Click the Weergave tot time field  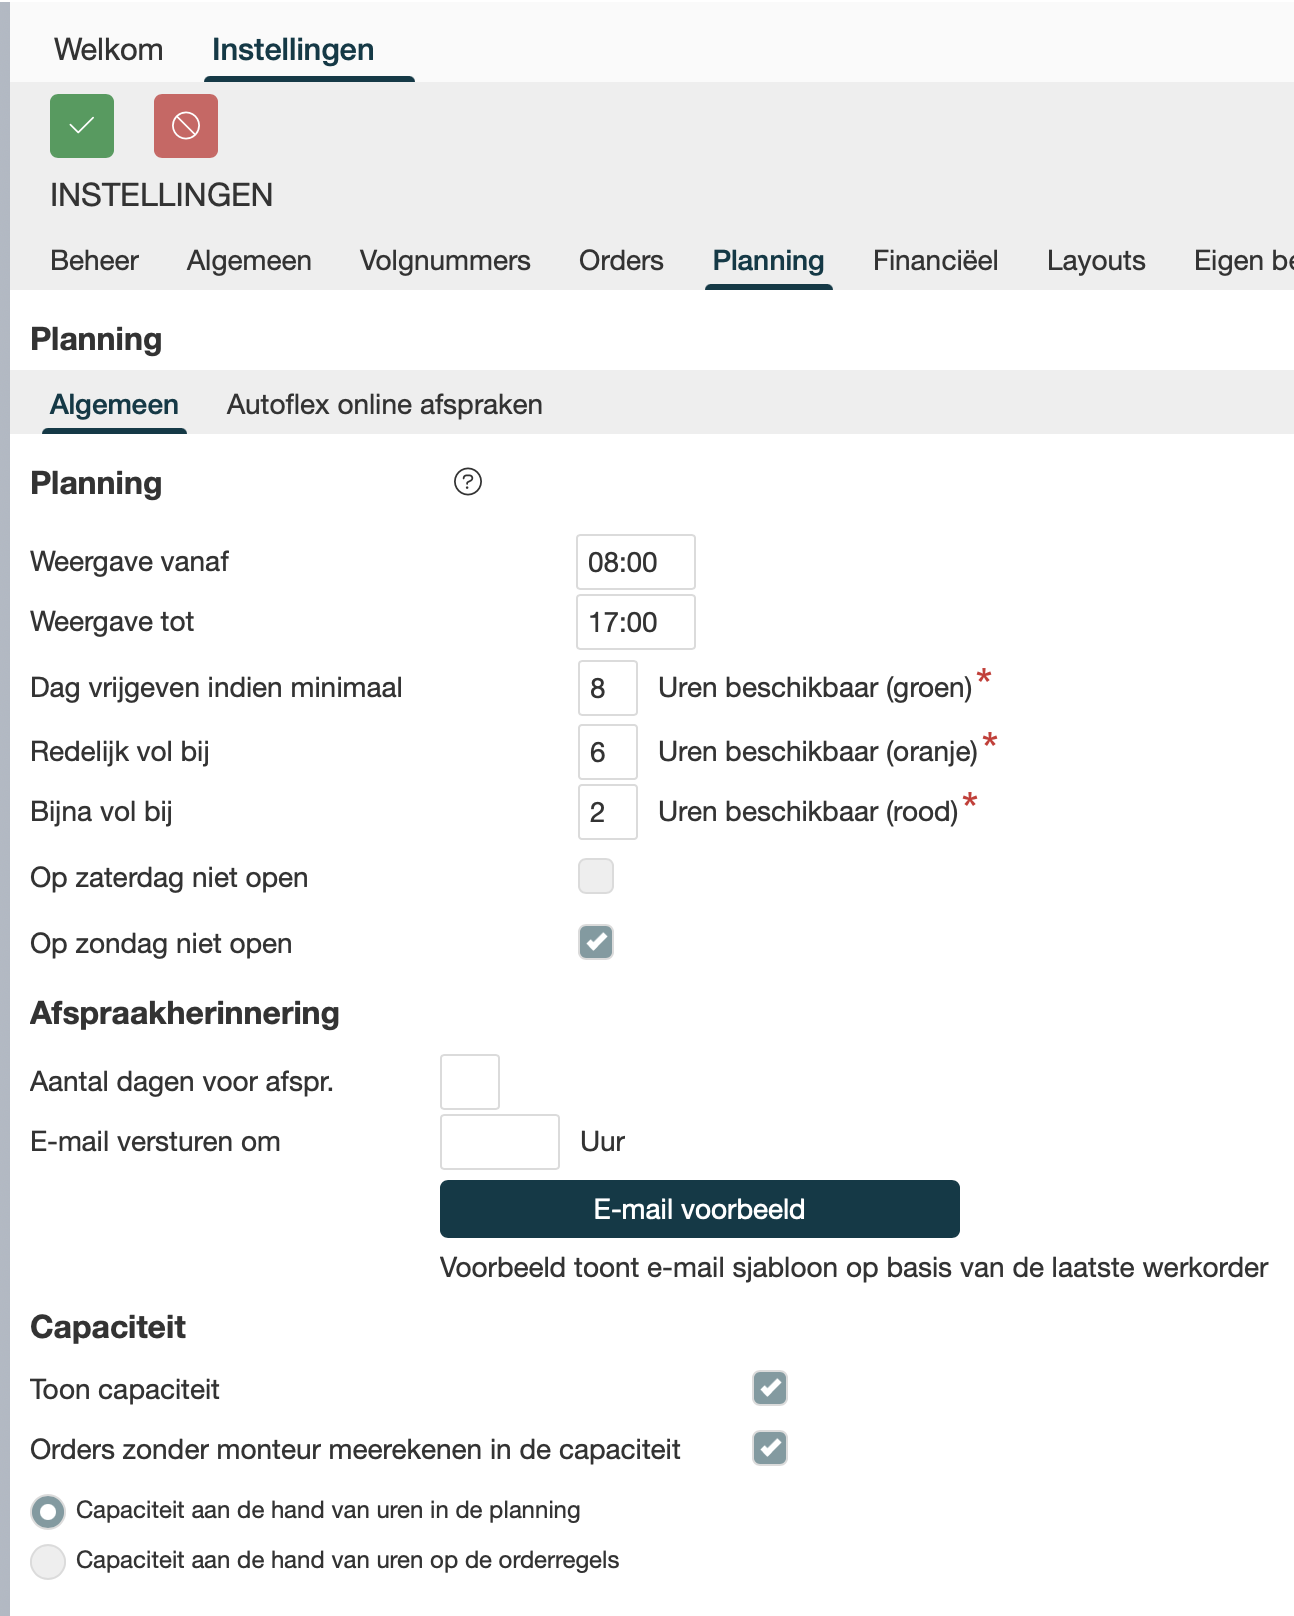tap(635, 622)
